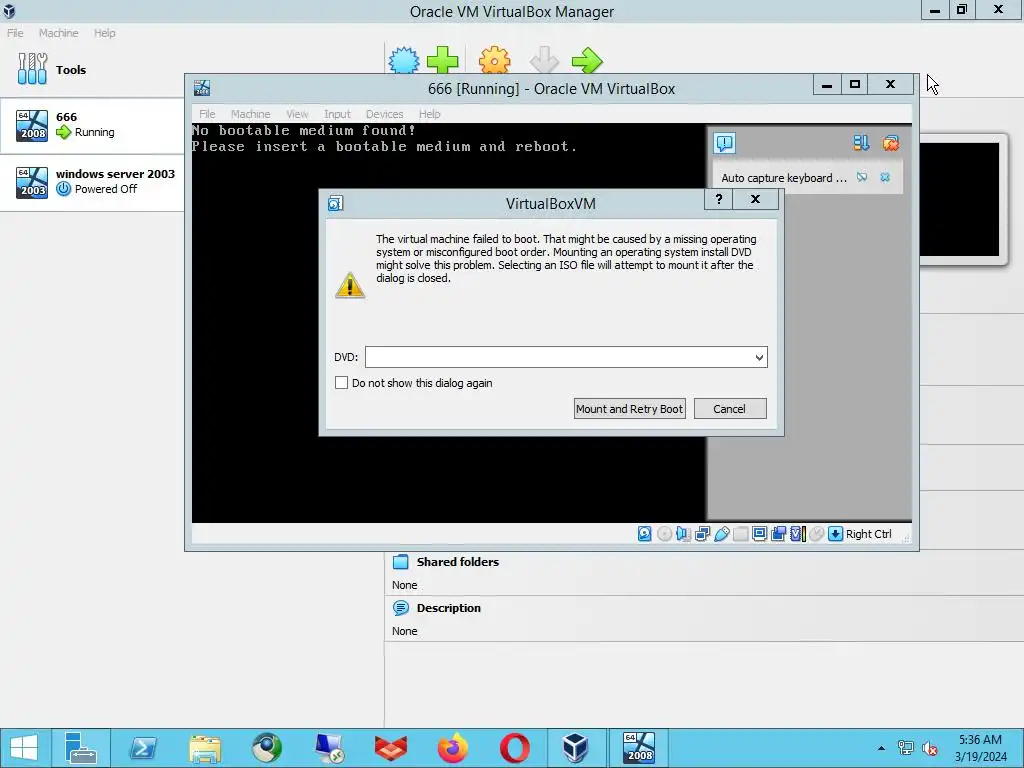Viewport: 1024px width, 768px height.
Task: Open the Tools icon in the Manager sidebar
Action: tap(32, 69)
